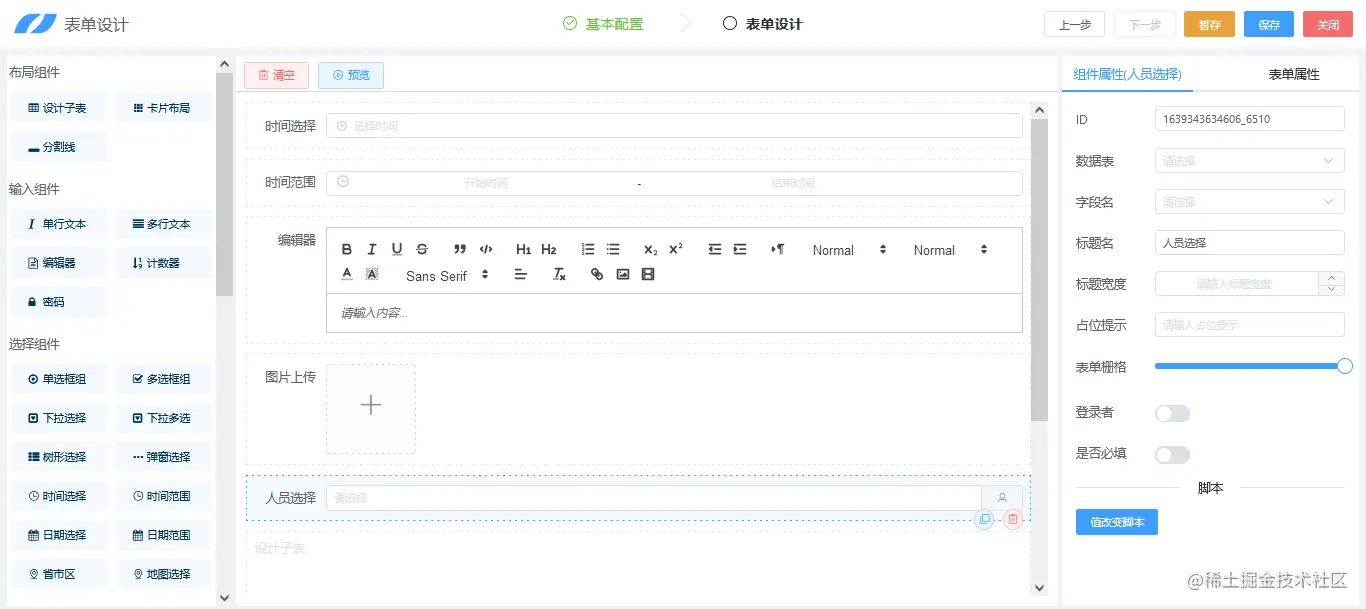1366x609 pixels.
Task: Toggle underline formatting in the editor
Action: point(397,250)
